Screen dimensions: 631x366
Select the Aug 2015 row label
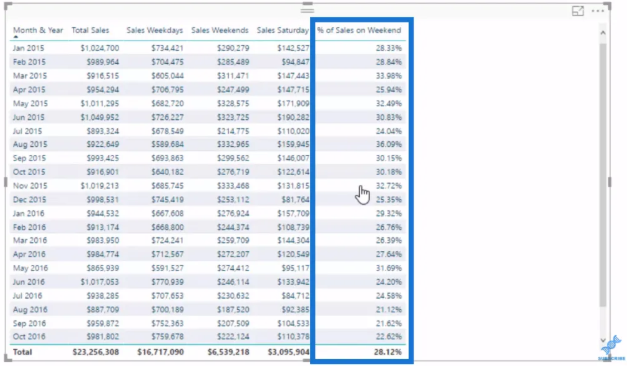30,144
